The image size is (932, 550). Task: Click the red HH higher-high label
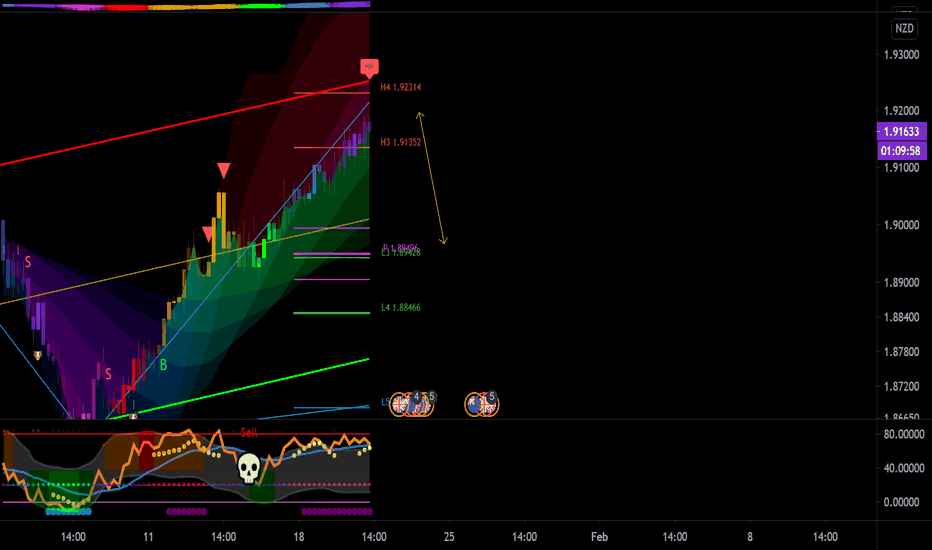(369, 68)
